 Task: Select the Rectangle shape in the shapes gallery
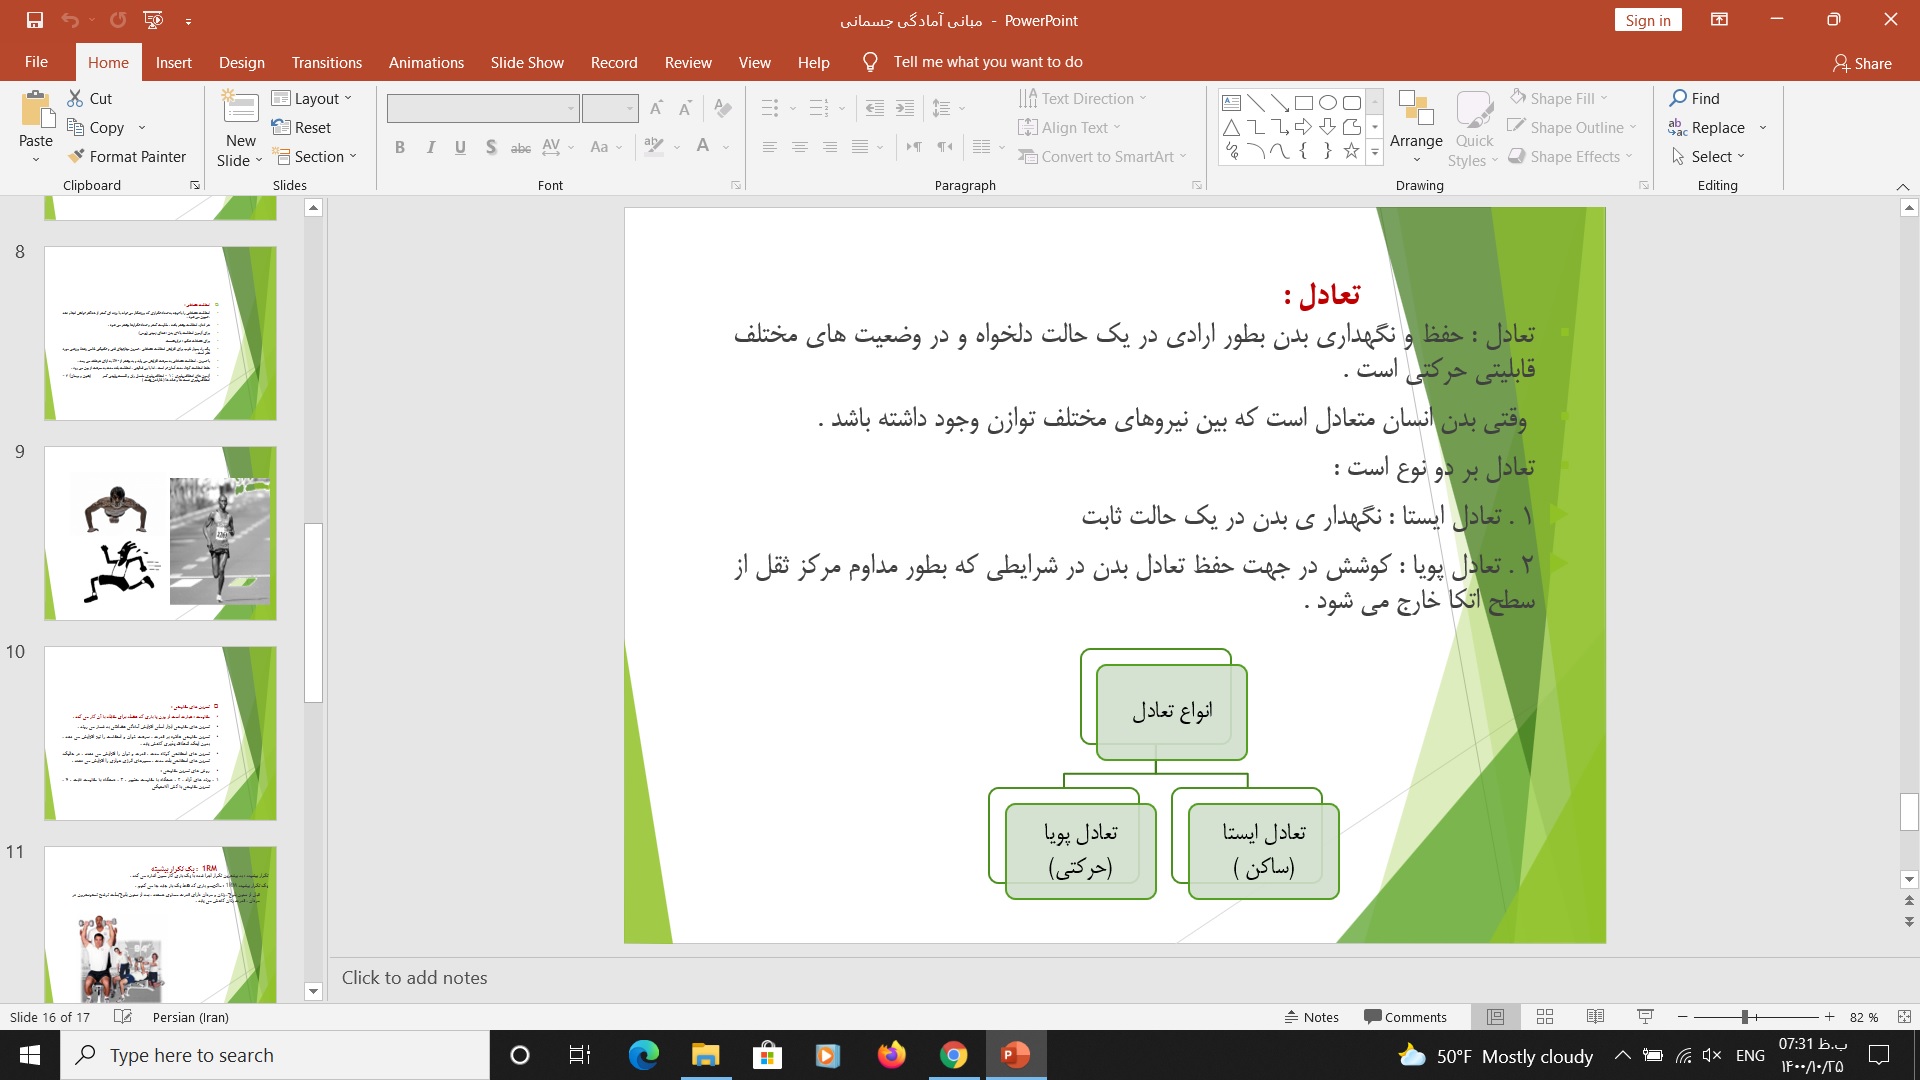pyautogui.click(x=1304, y=102)
